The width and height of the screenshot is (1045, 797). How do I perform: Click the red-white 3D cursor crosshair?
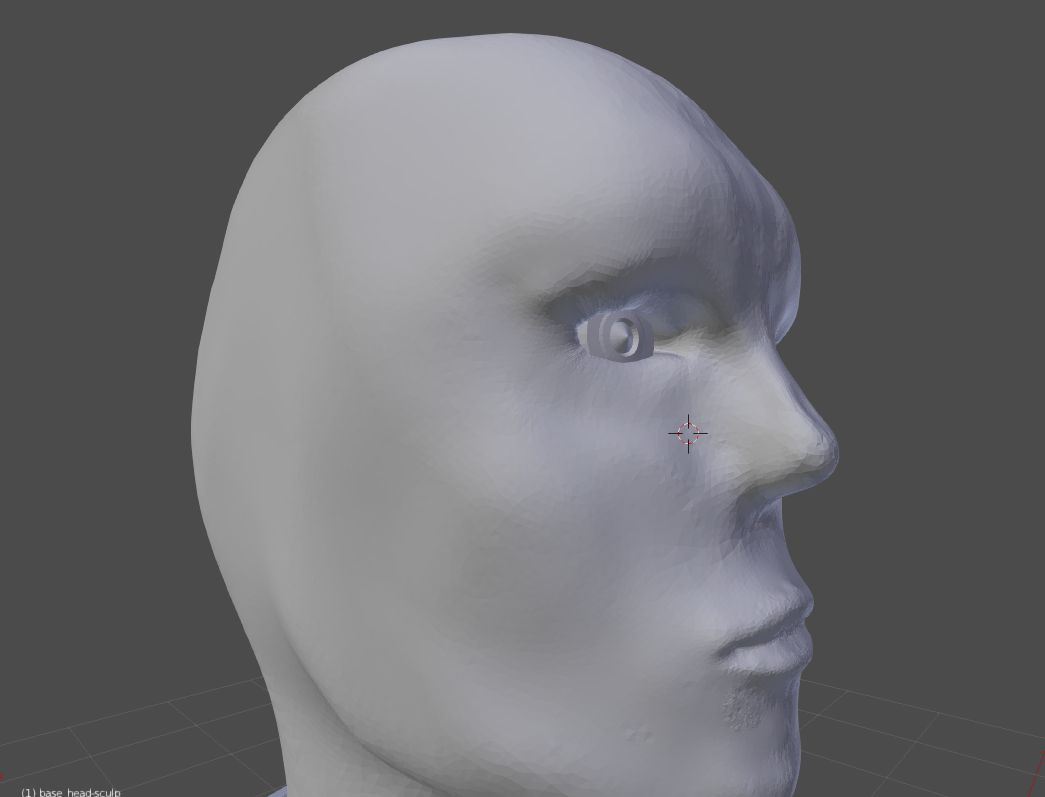point(688,434)
